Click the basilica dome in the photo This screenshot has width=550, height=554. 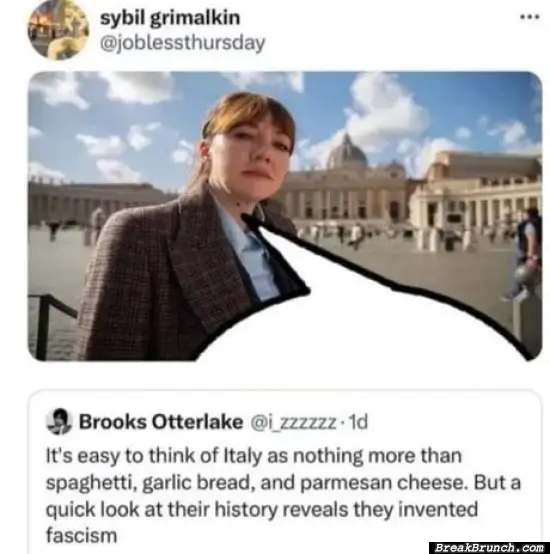347,152
